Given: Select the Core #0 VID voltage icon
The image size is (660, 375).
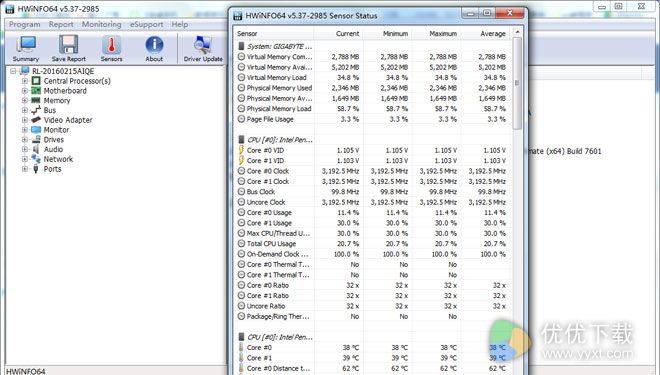Looking at the screenshot, I should 241,150.
